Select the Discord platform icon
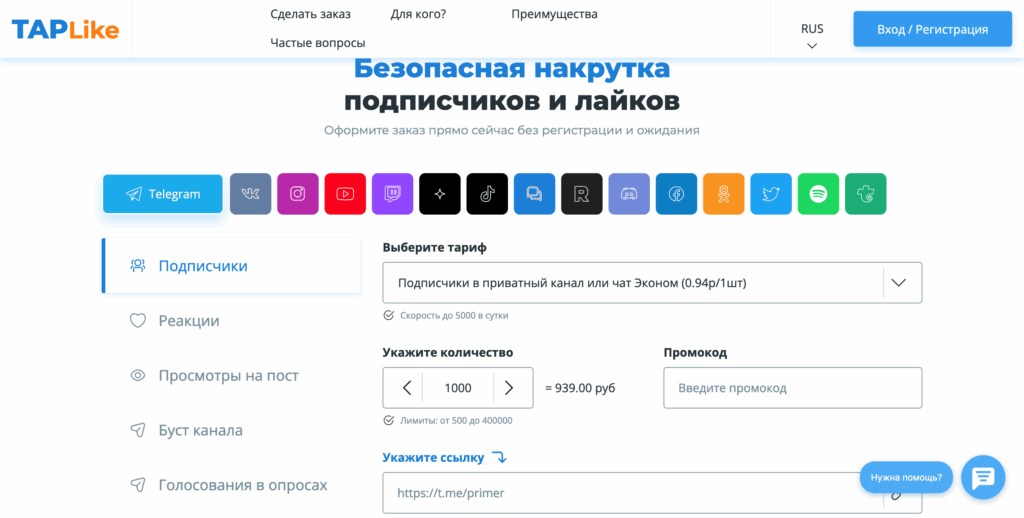Screen dimensions: 1024x518 point(629,194)
